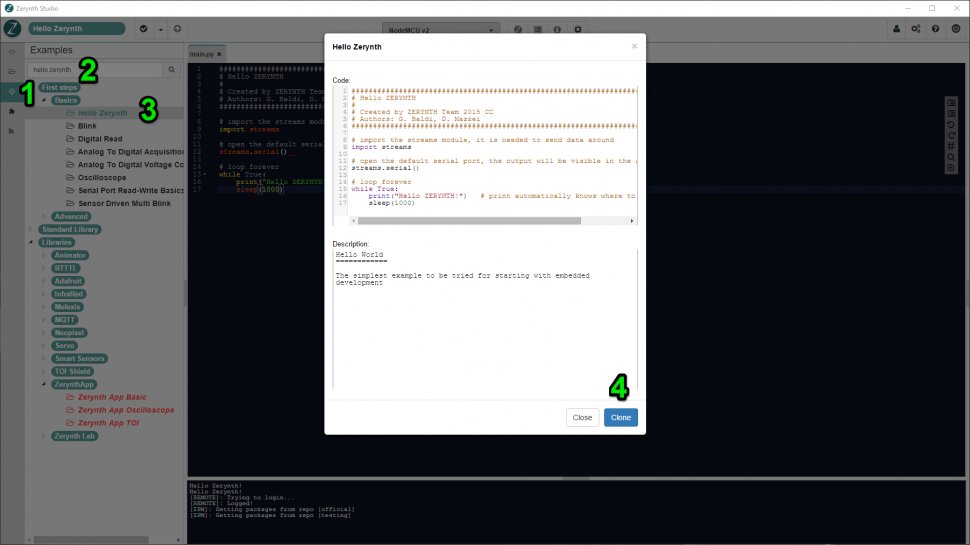Select Analog To Digital Voltage example
This screenshot has width=970, height=545.
pos(131,165)
